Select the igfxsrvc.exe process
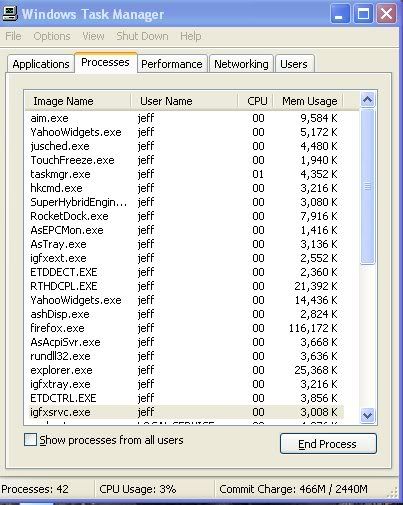This screenshot has width=403, height=505. tap(185, 412)
